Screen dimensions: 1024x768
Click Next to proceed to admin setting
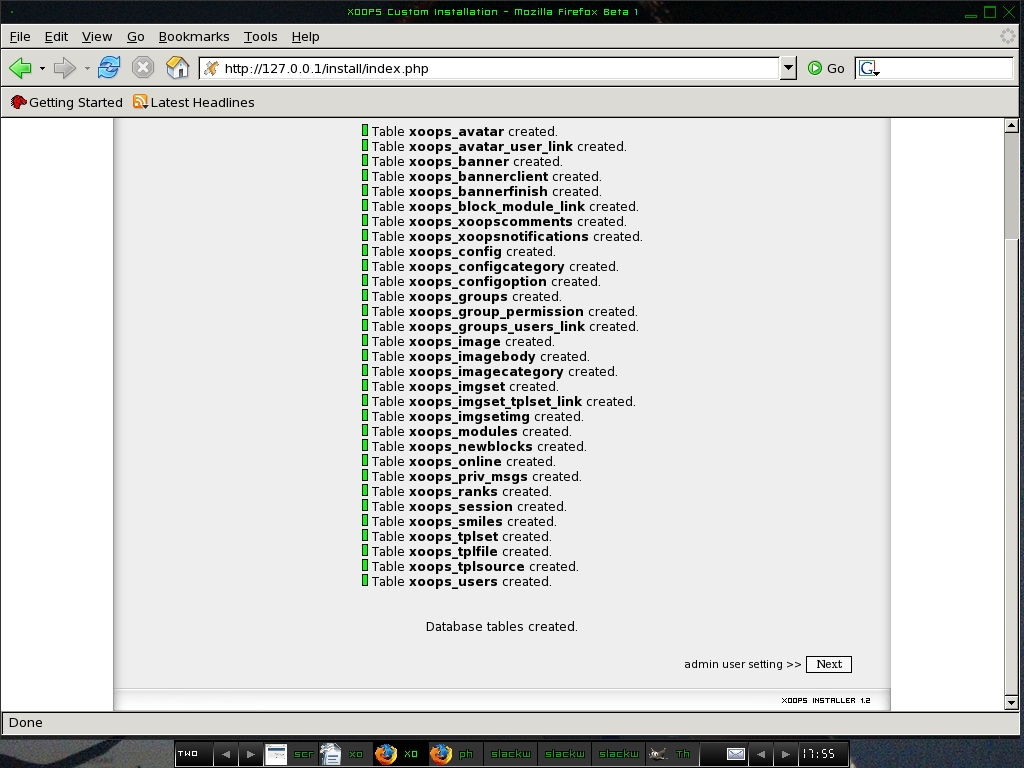[x=829, y=664]
